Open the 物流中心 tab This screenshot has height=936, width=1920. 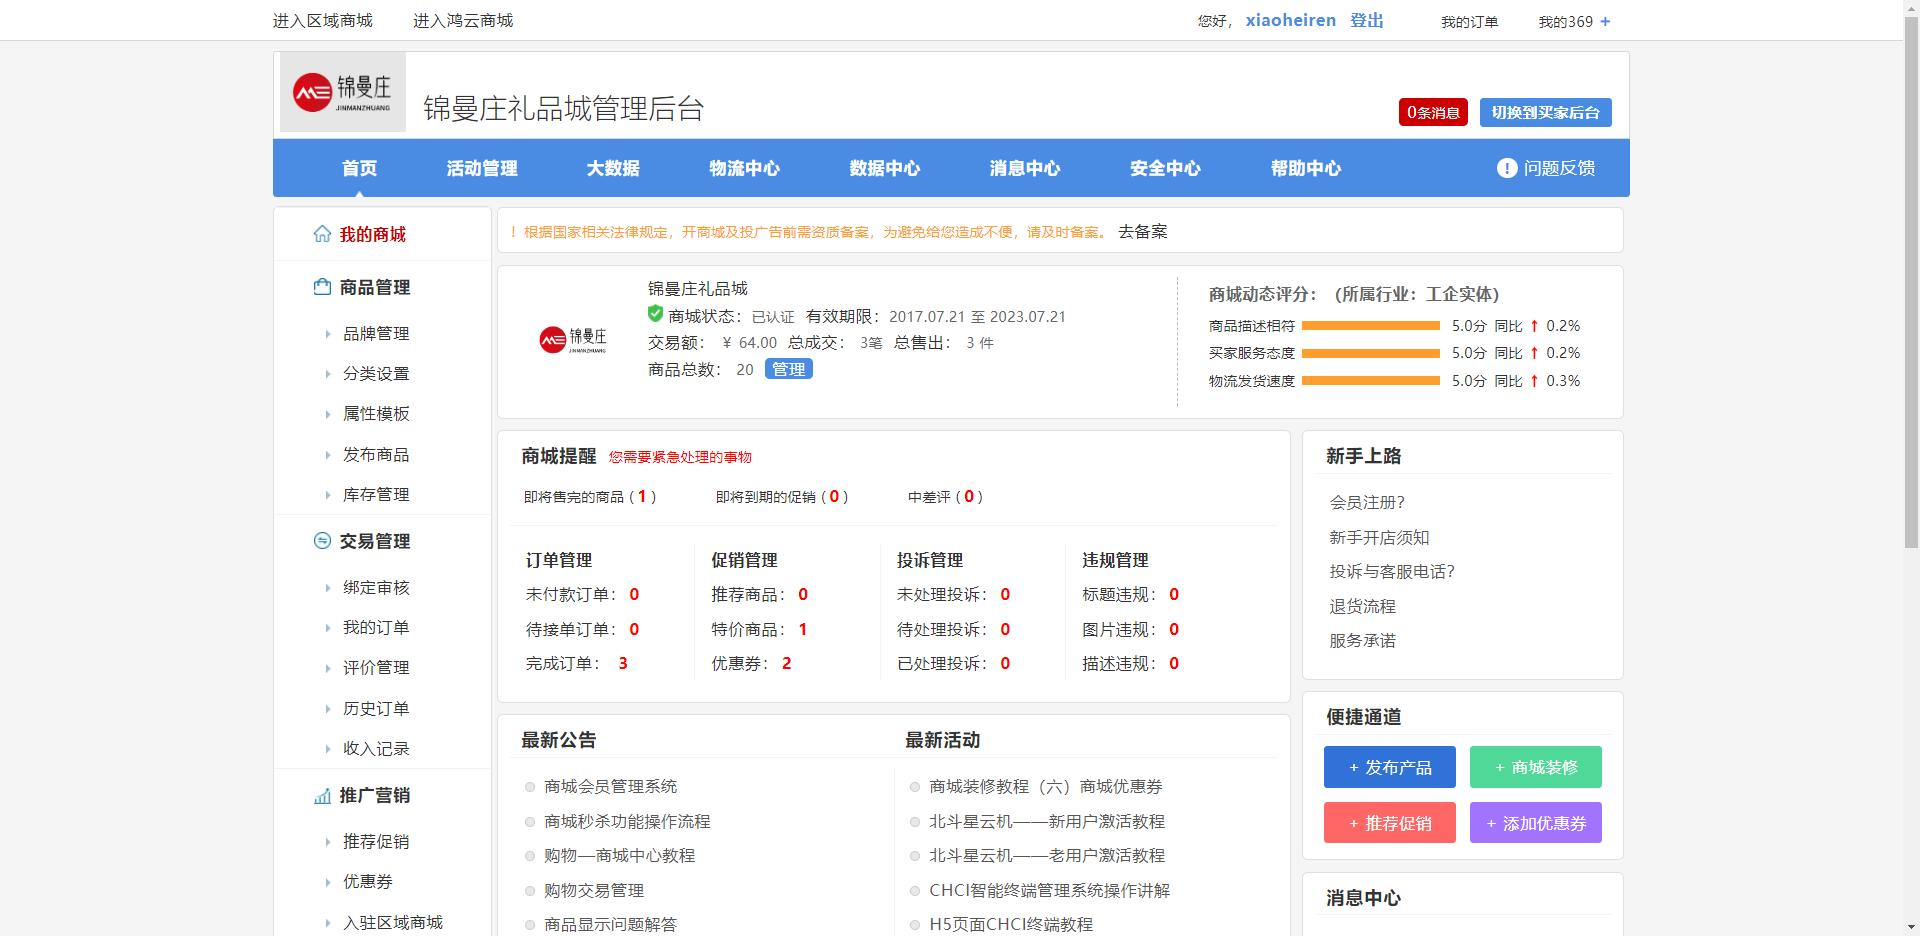(x=744, y=168)
